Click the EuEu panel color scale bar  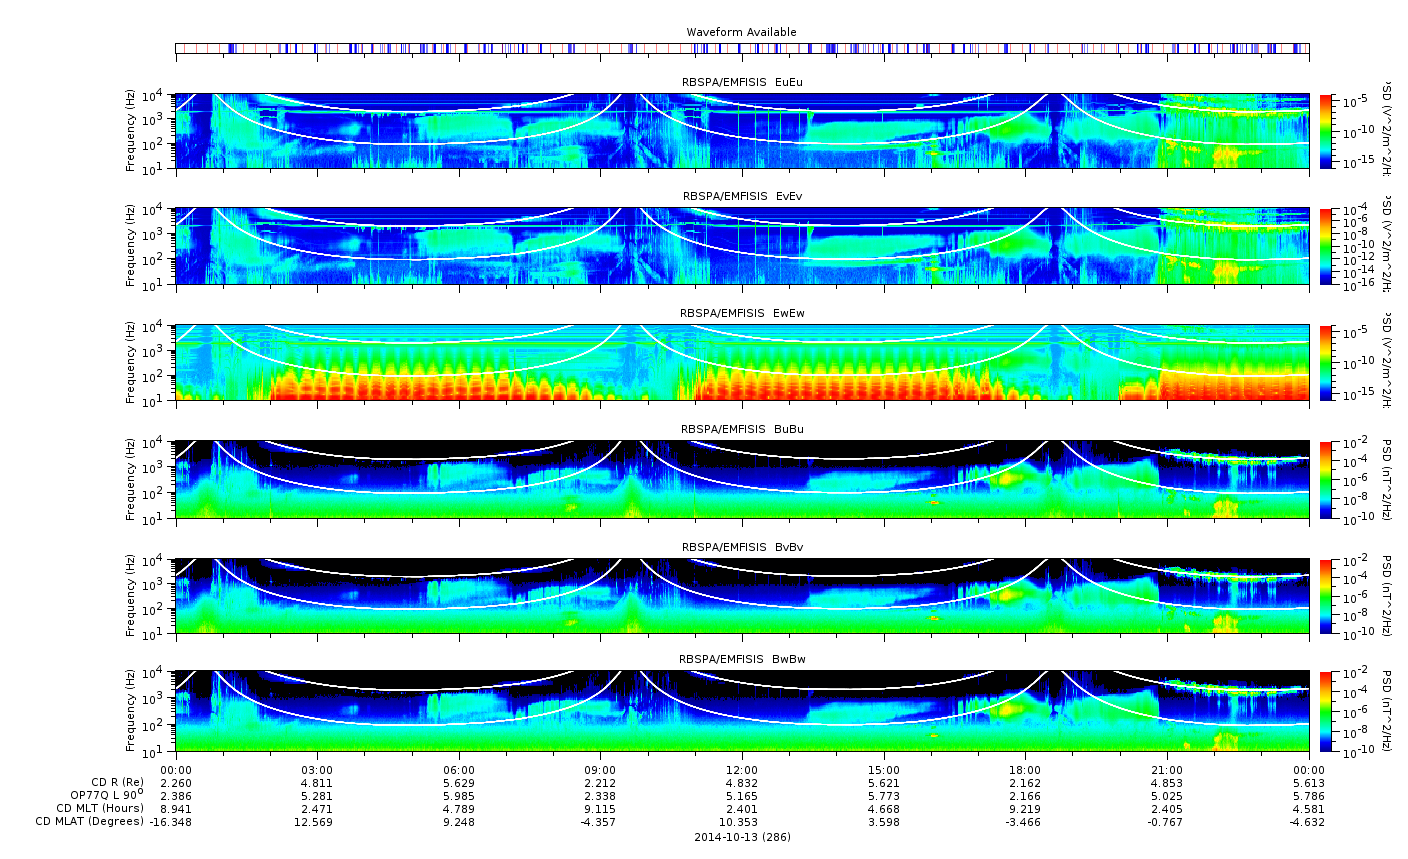(1327, 131)
